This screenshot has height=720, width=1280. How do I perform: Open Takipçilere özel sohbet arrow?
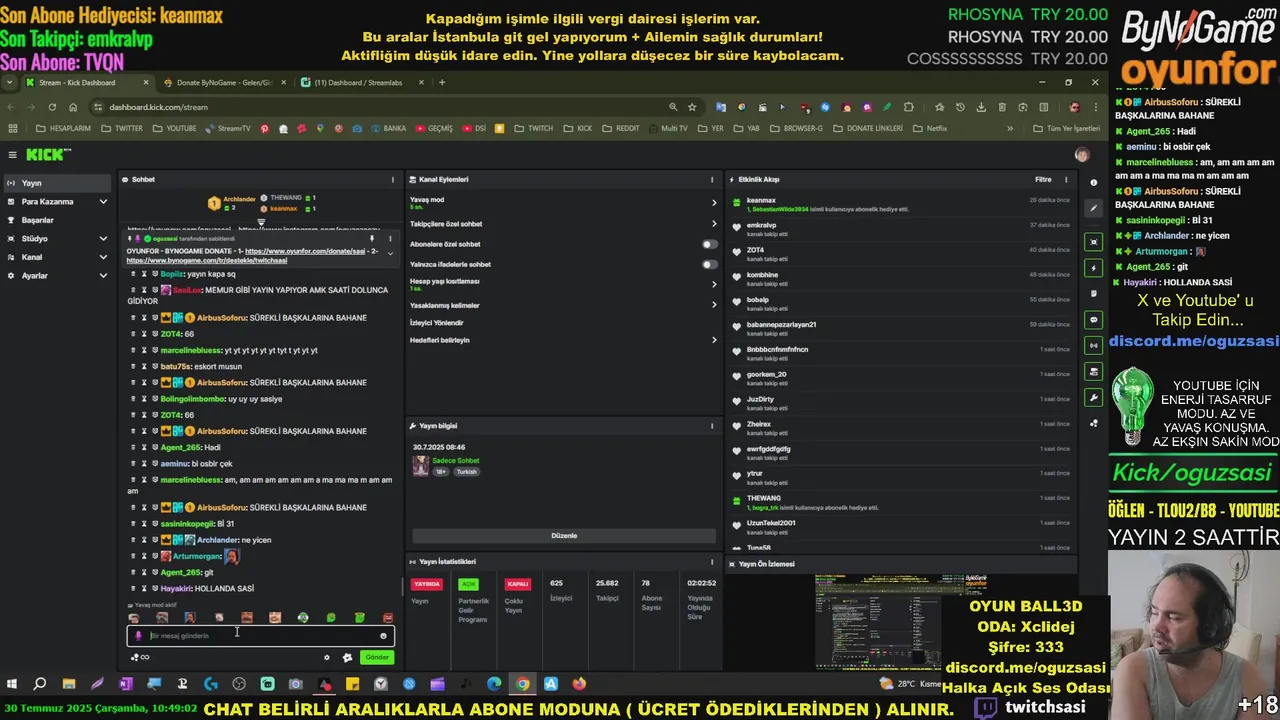tap(714, 224)
